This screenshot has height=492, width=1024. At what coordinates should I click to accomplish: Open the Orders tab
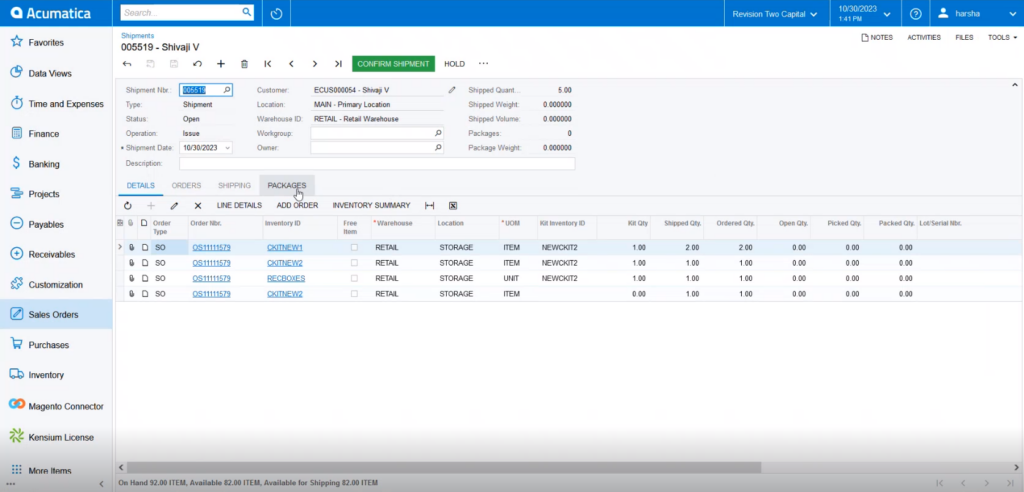(186, 186)
